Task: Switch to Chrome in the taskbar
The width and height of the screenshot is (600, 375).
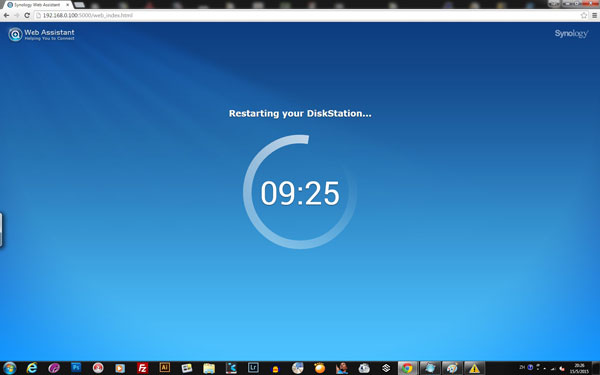Action: coord(408,368)
